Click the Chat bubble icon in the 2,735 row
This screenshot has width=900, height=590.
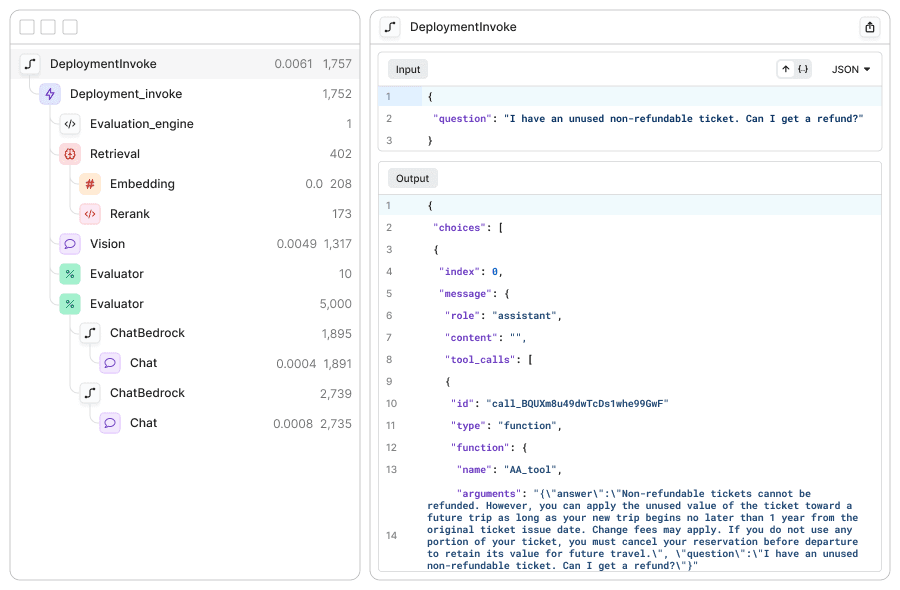(110, 423)
